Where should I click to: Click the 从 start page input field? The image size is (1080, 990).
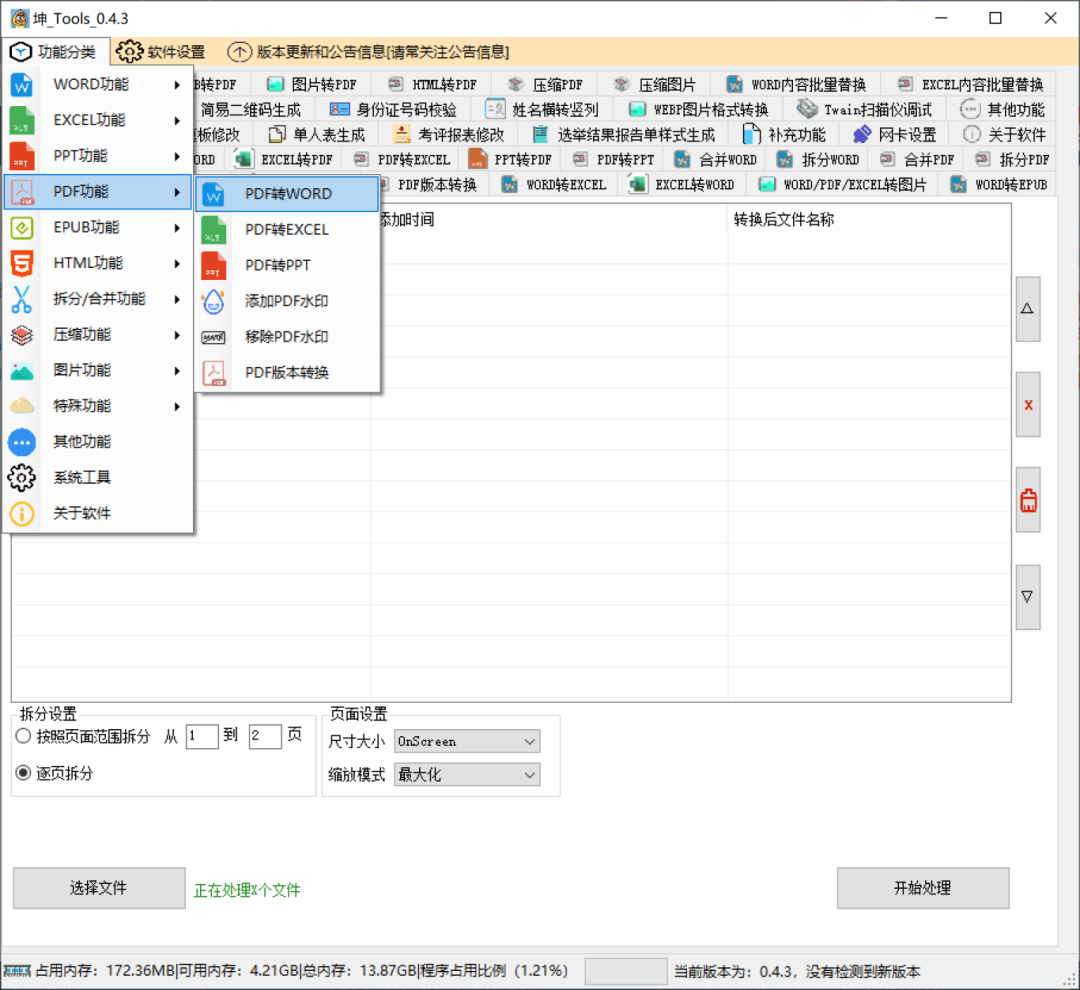pyautogui.click(x=202, y=736)
